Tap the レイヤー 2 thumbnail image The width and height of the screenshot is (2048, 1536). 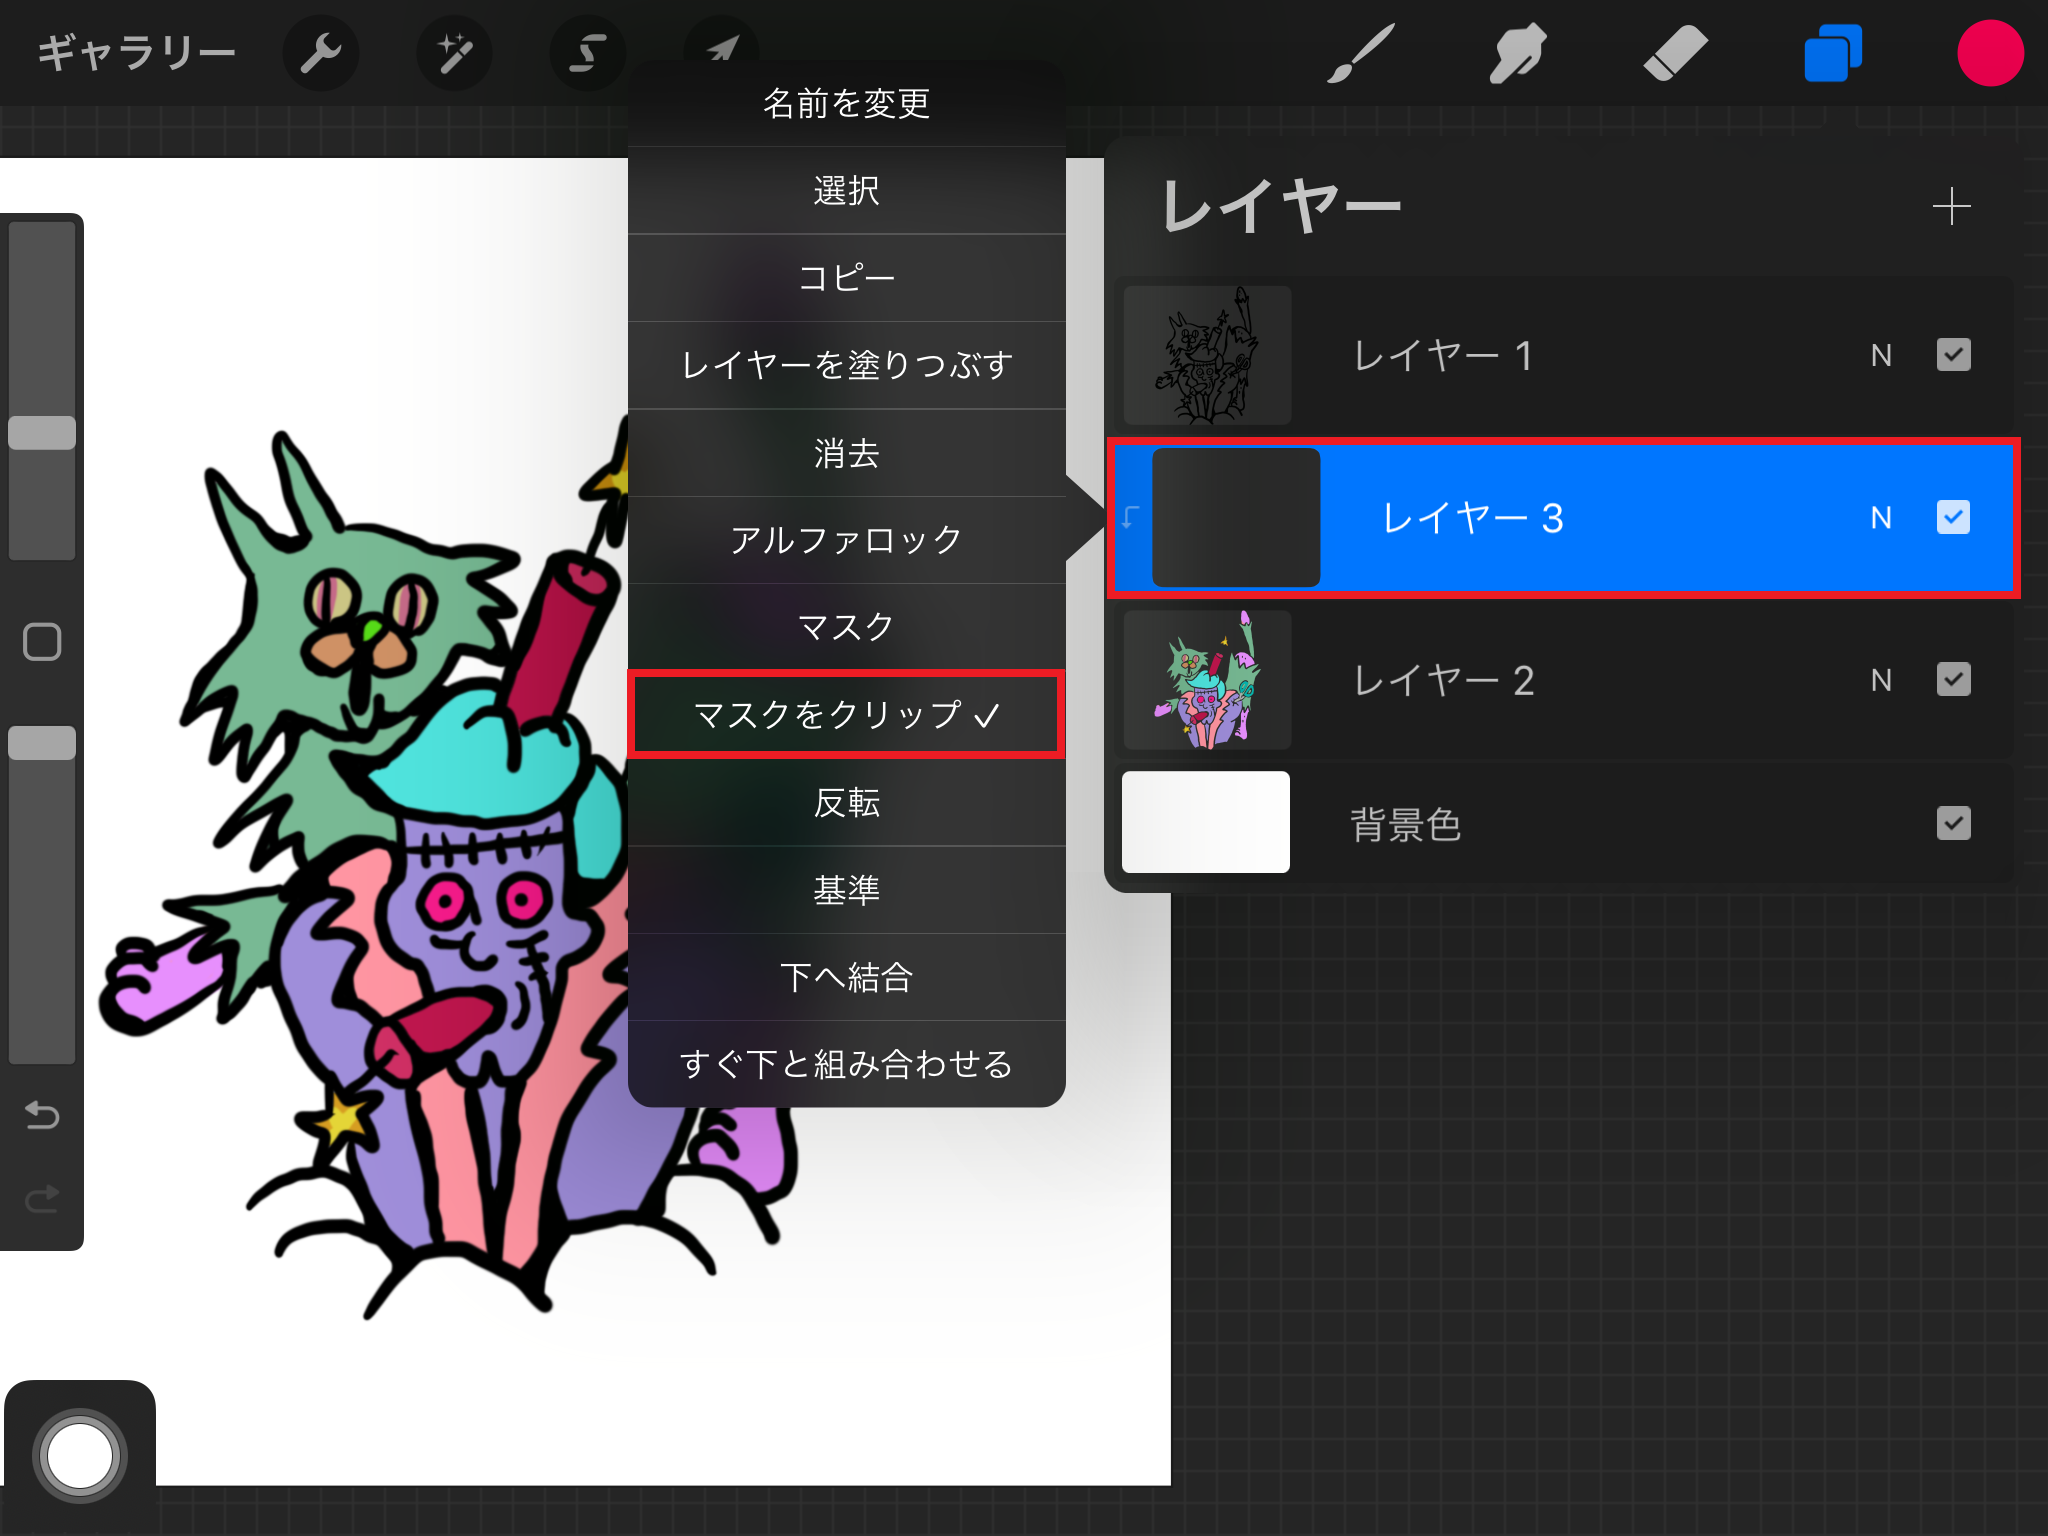click(x=1206, y=681)
